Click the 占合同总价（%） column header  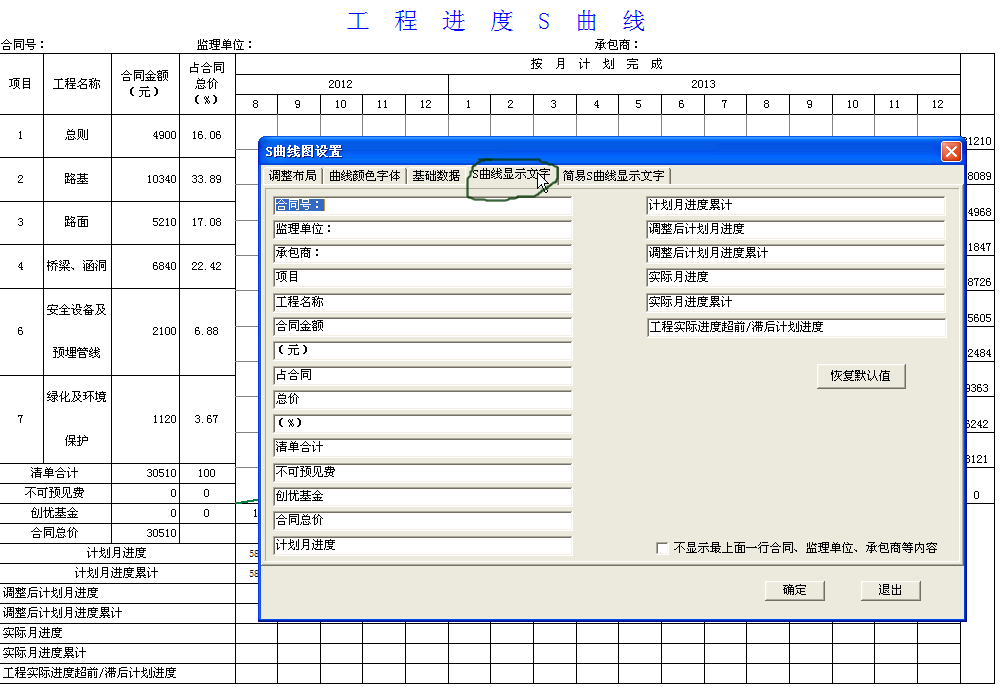tap(207, 84)
